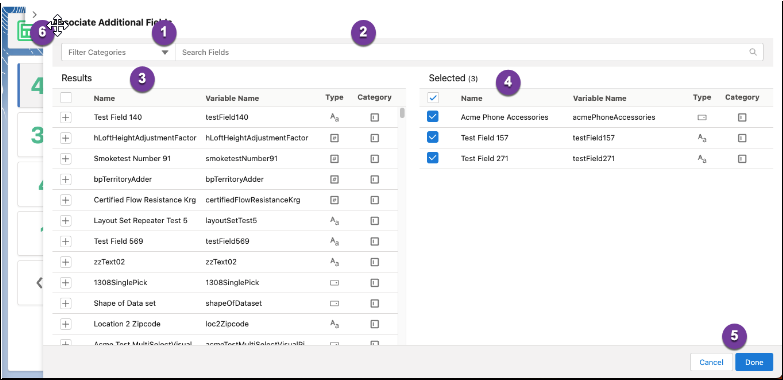
Task: Click number type icon for Smoketest Number 91
Action: [335, 158]
